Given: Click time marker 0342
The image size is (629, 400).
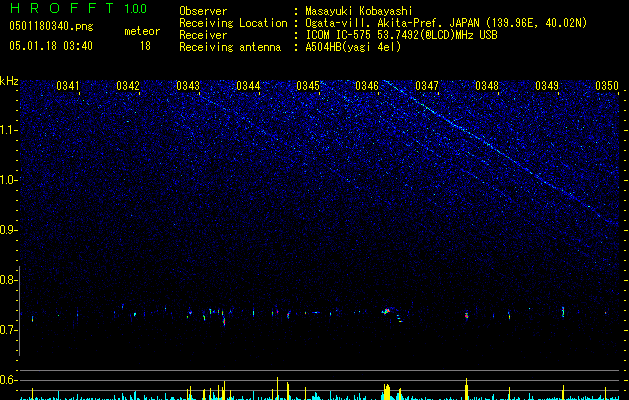Looking at the screenshot, I should pyautogui.click(x=128, y=85).
